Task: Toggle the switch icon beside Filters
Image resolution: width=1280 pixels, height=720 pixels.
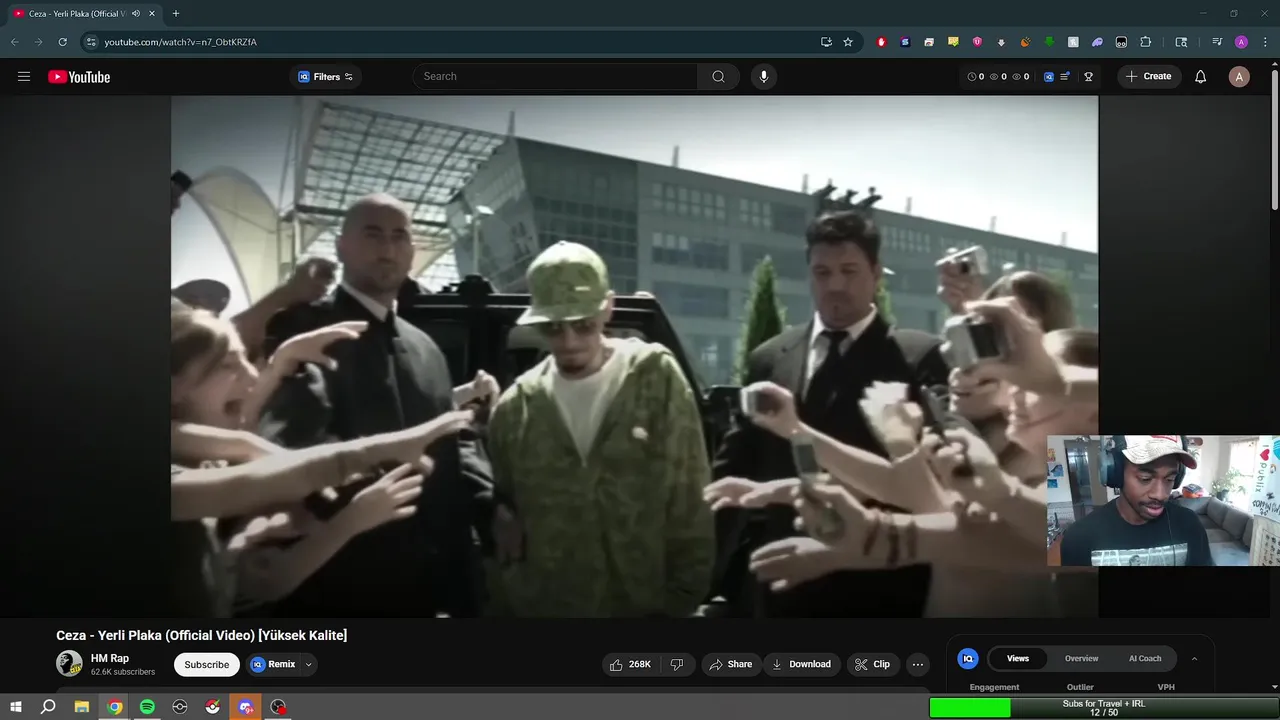Action: click(x=349, y=77)
